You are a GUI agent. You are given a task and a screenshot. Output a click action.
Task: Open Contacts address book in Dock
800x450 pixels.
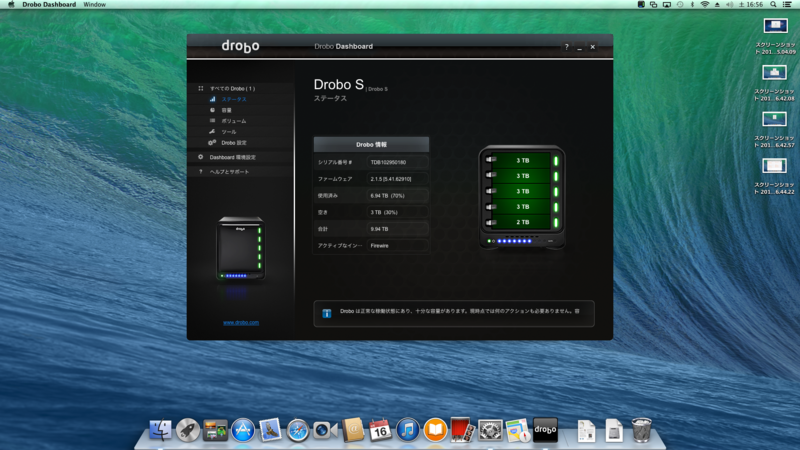pyautogui.click(x=353, y=430)
